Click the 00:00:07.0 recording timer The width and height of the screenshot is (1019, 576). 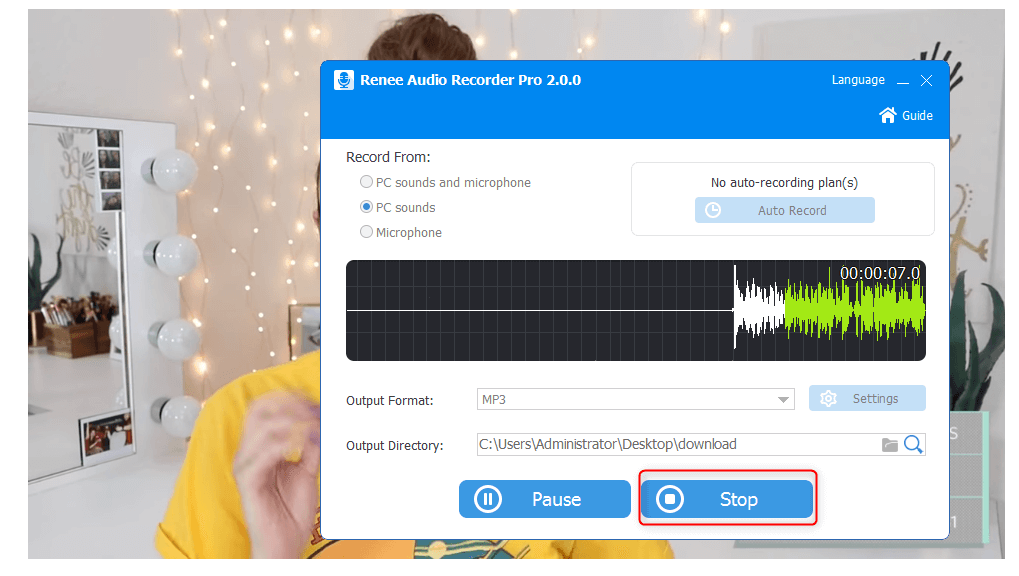point(879,273)
